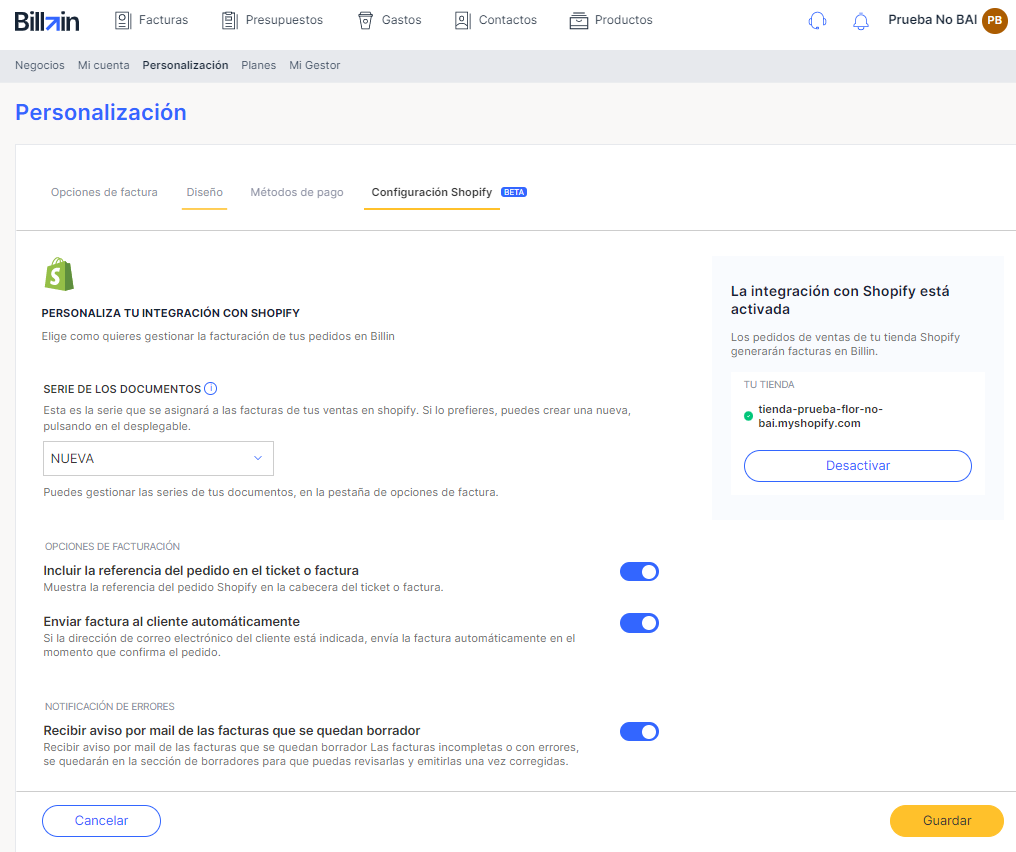Viewport: 1016px width, 852px height.
Task: Click the Personalización page heading
Action: 101,113
